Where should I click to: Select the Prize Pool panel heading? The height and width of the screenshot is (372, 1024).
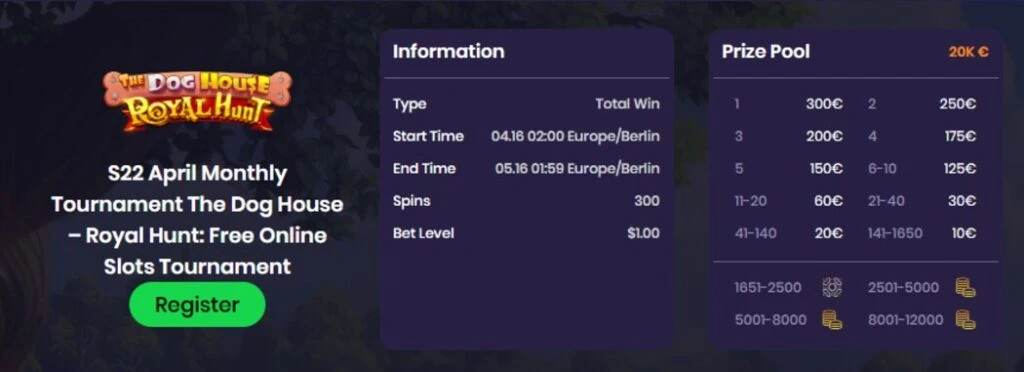(x=765, y=52)
